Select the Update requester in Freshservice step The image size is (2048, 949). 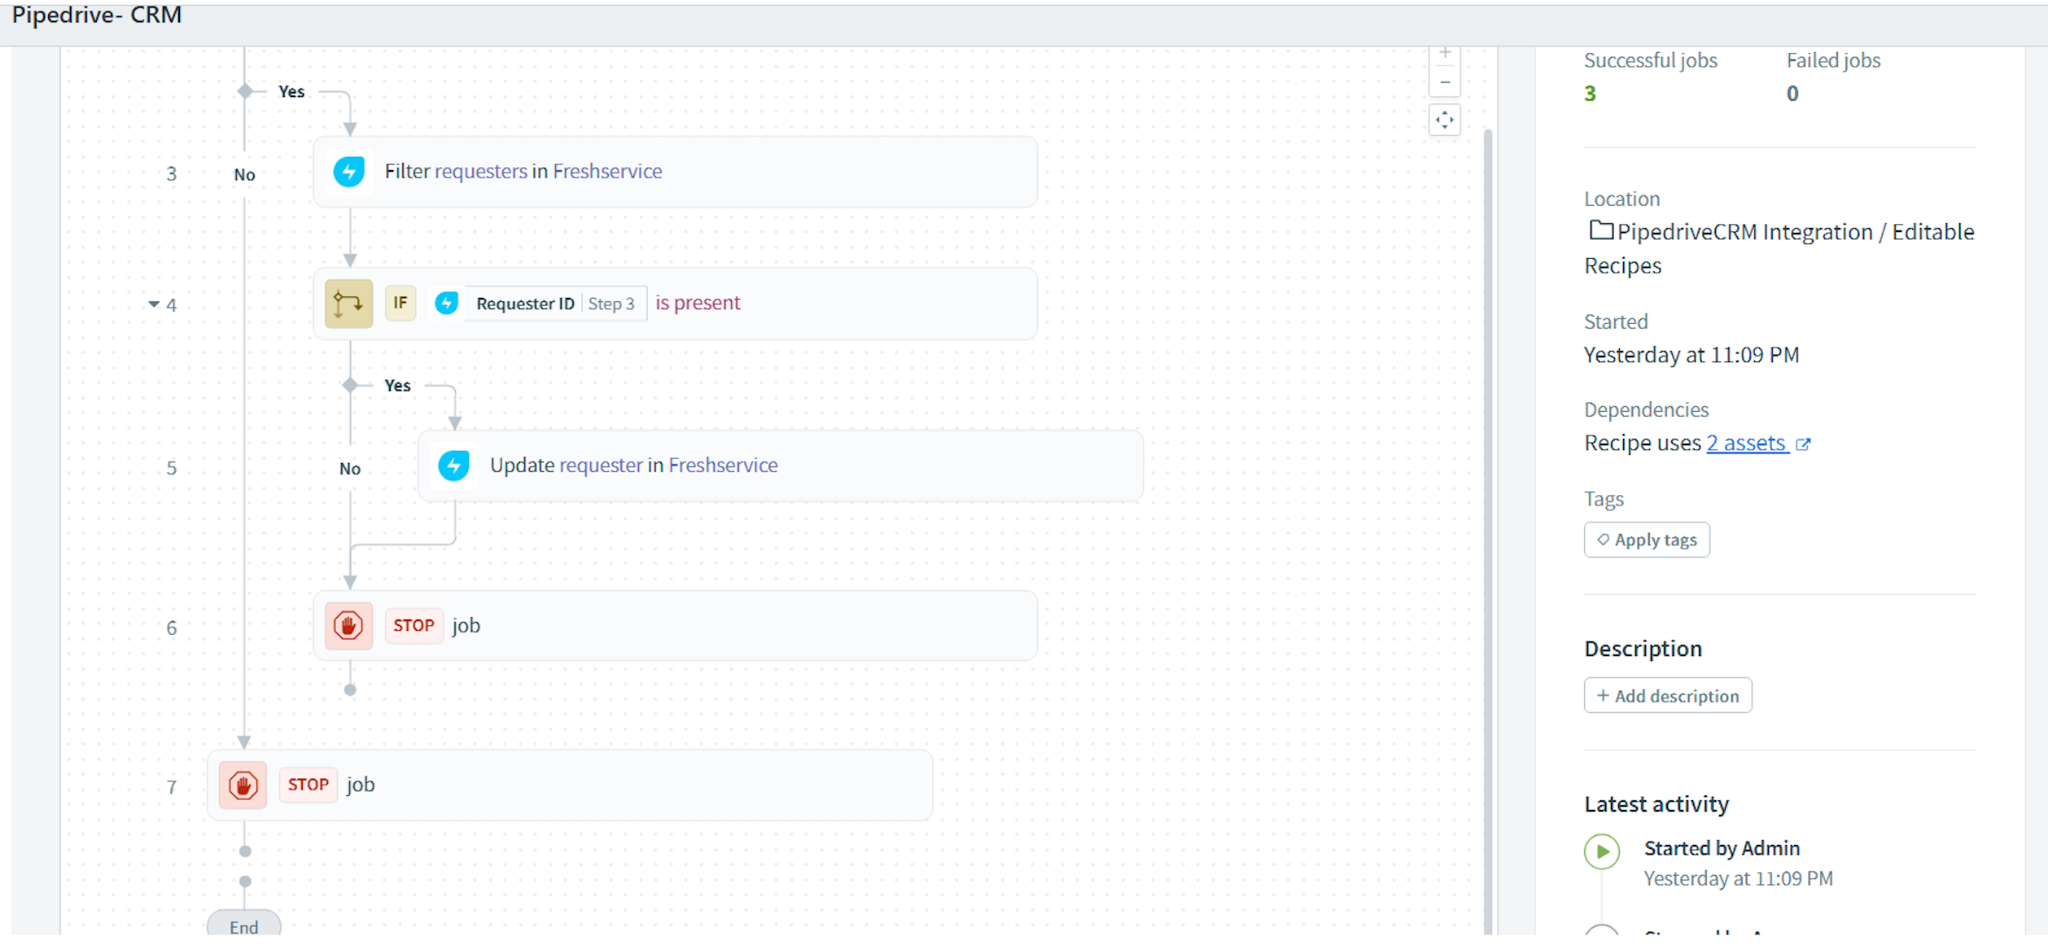pos(780,465)
